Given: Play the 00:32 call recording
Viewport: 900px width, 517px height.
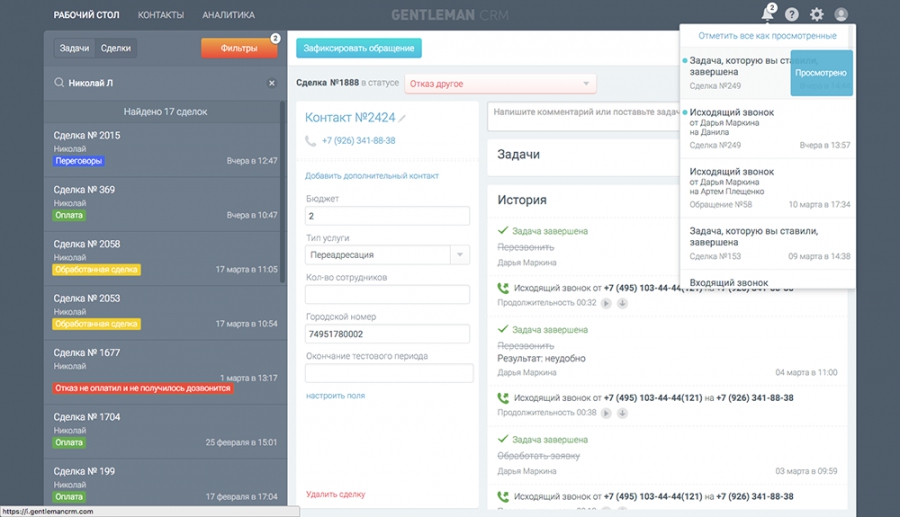Looking at the screenshot, I should (606, 303).
